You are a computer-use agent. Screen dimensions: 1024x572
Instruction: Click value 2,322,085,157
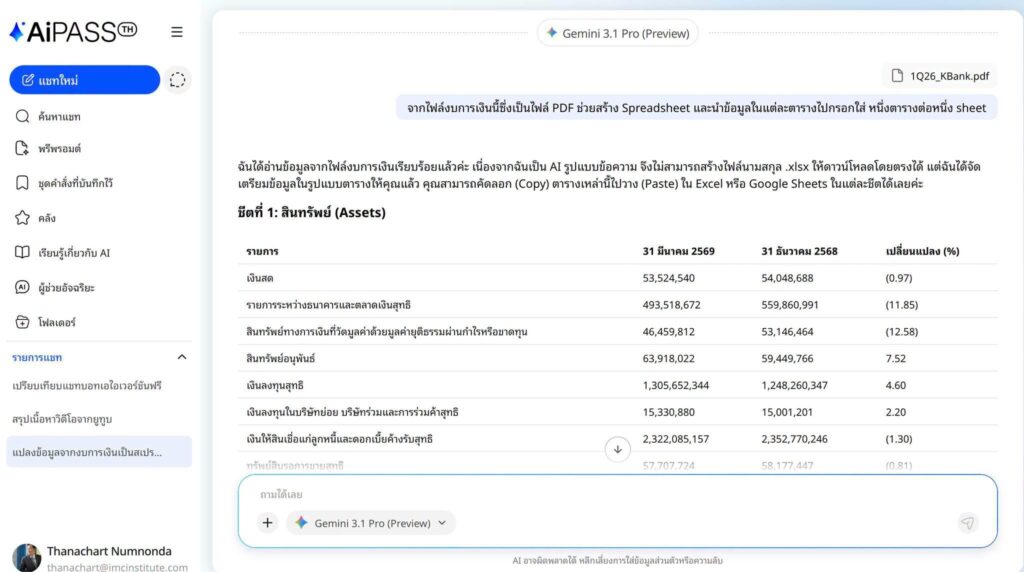click(676, 438)
